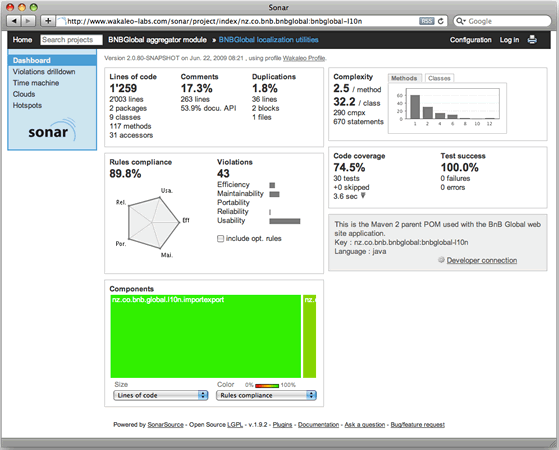Open the Hotspots sidebar item
Screen dimensions: 559x450
[27, 105]
